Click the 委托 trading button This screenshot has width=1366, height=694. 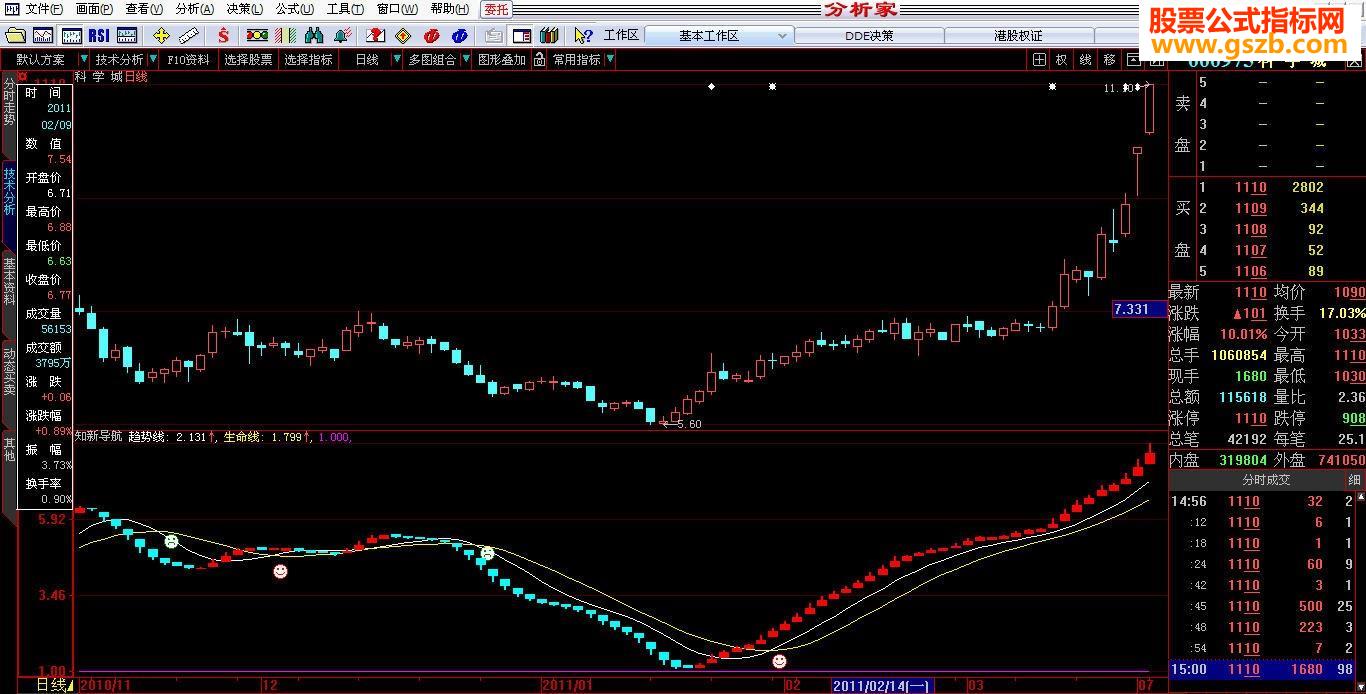click(496, 9)
